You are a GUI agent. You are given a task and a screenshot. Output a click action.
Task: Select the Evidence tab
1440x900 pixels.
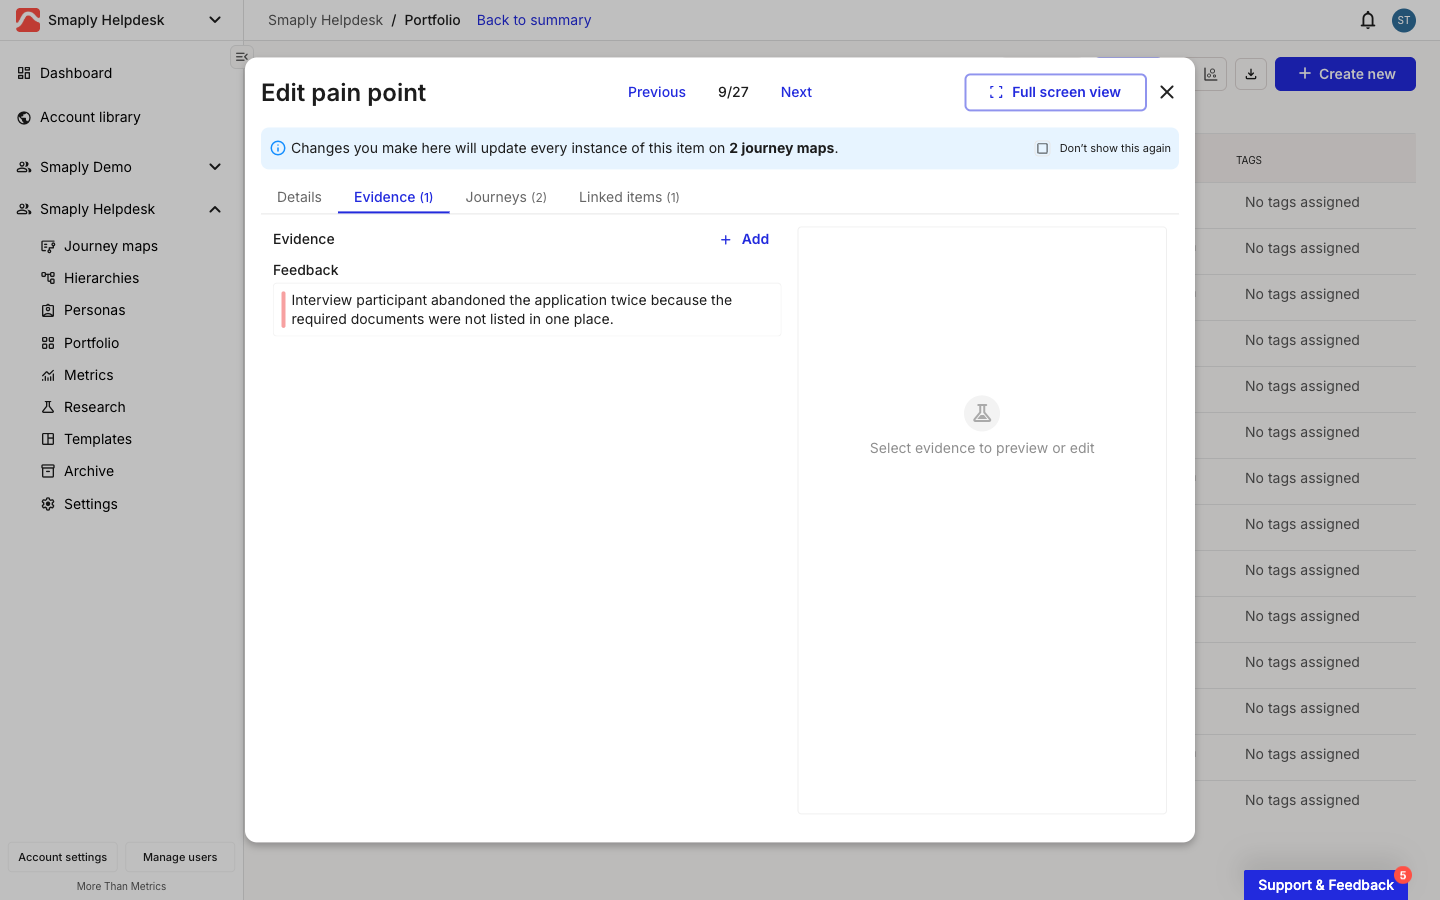(x=393, y=197)
